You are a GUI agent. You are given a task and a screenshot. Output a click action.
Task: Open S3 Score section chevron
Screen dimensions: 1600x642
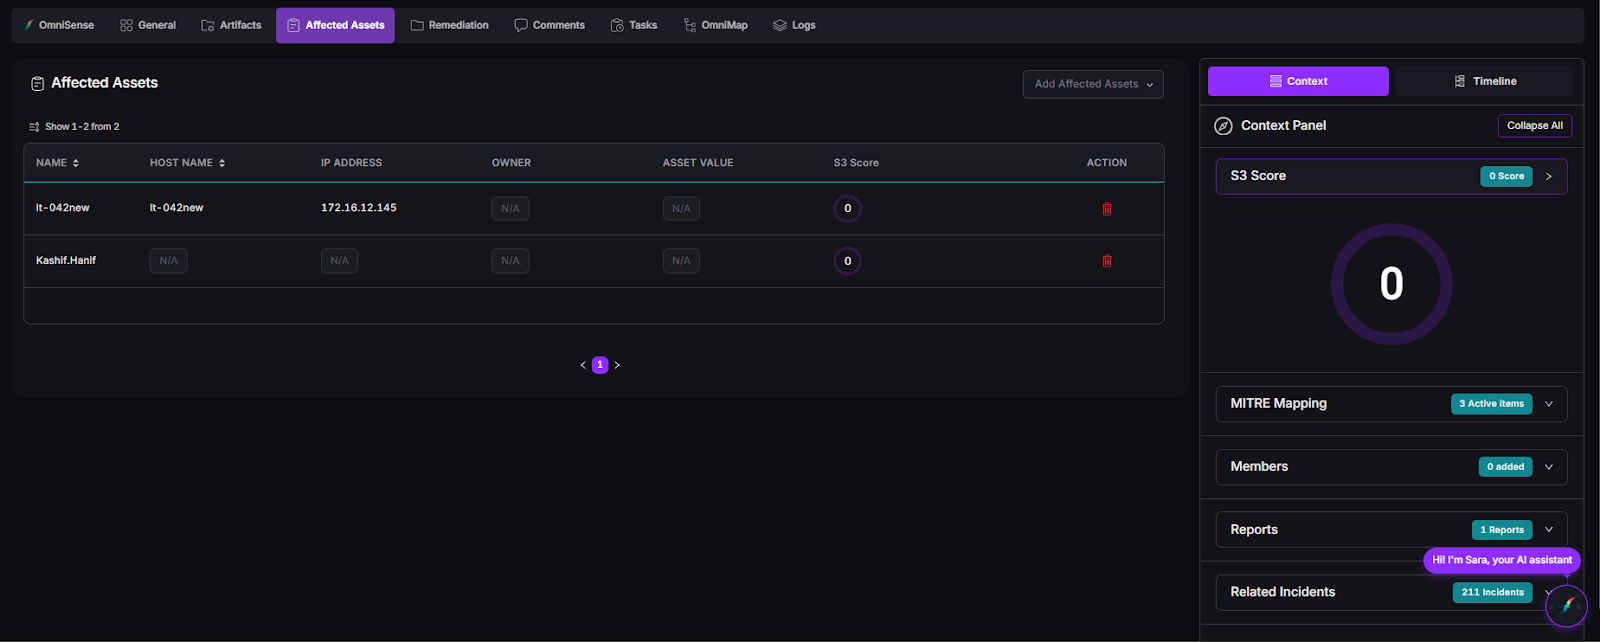coord(1549,176)
